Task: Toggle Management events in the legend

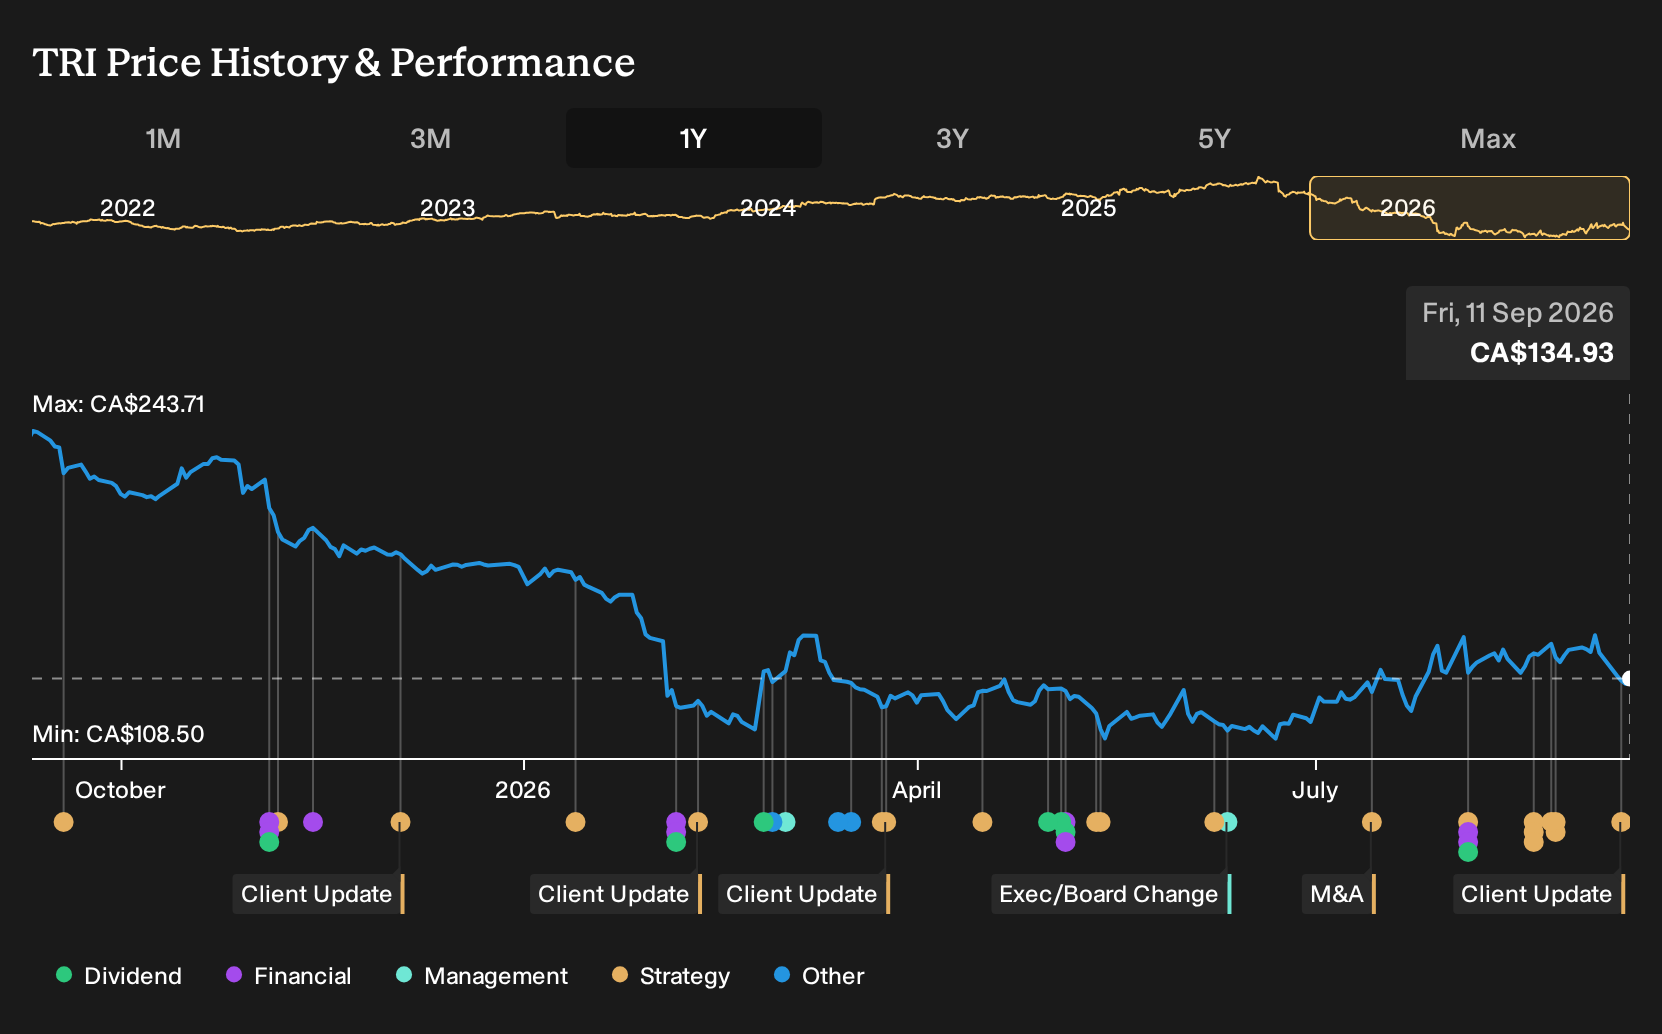Action: pos(481,976)
